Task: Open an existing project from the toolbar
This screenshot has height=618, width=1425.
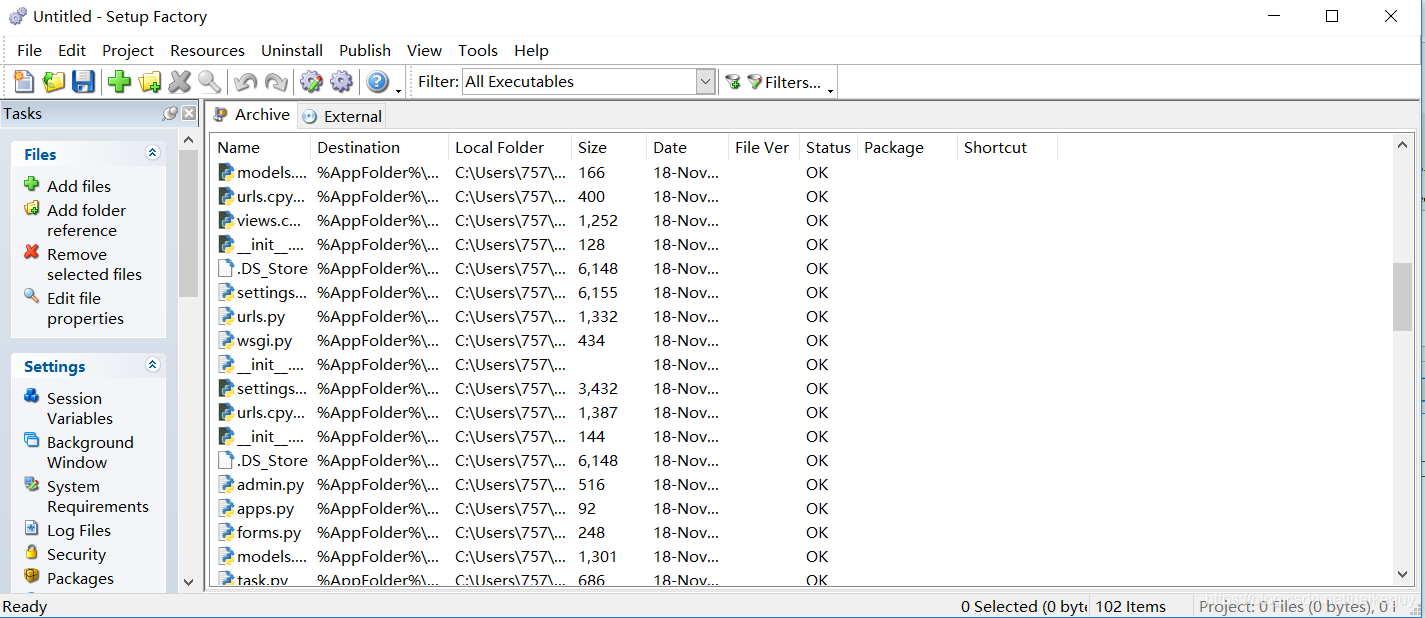Action: tap(54, 82)
